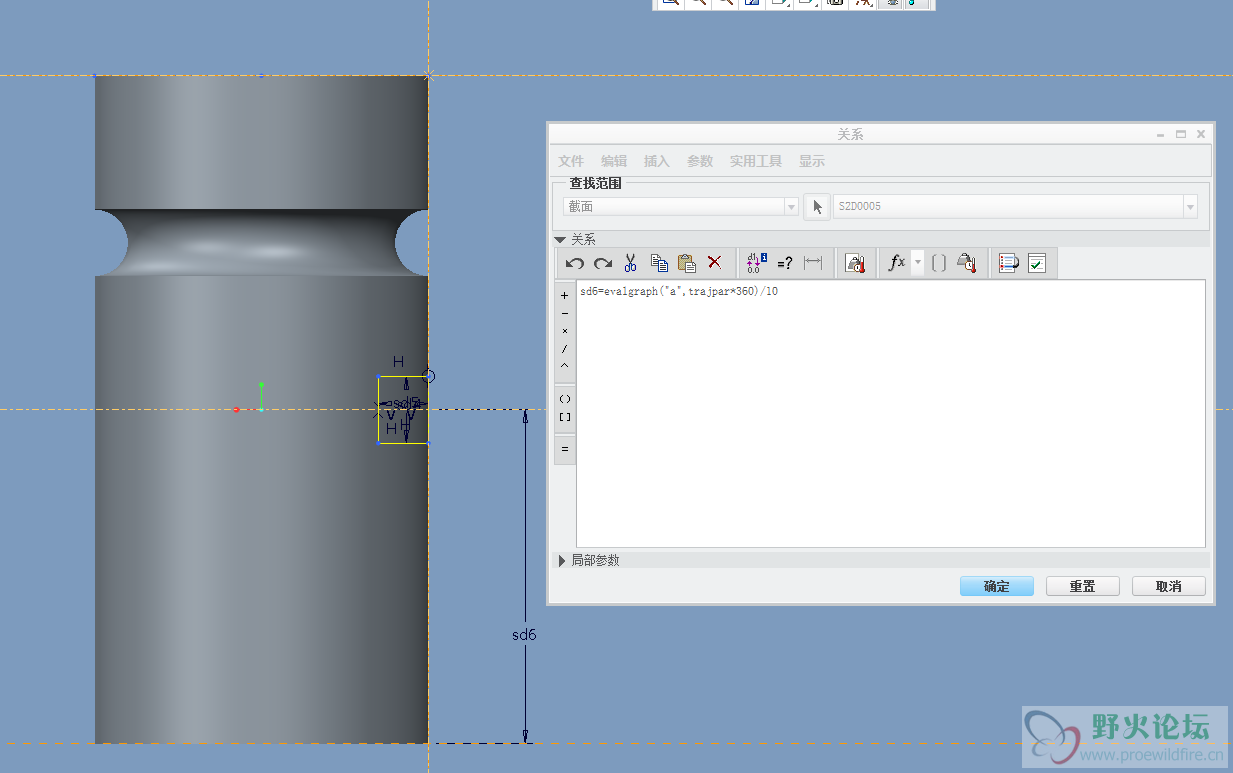This screenshot has height=773, width=1233.
Task: Open the fx function list arrow
Action: coord(918,263)
